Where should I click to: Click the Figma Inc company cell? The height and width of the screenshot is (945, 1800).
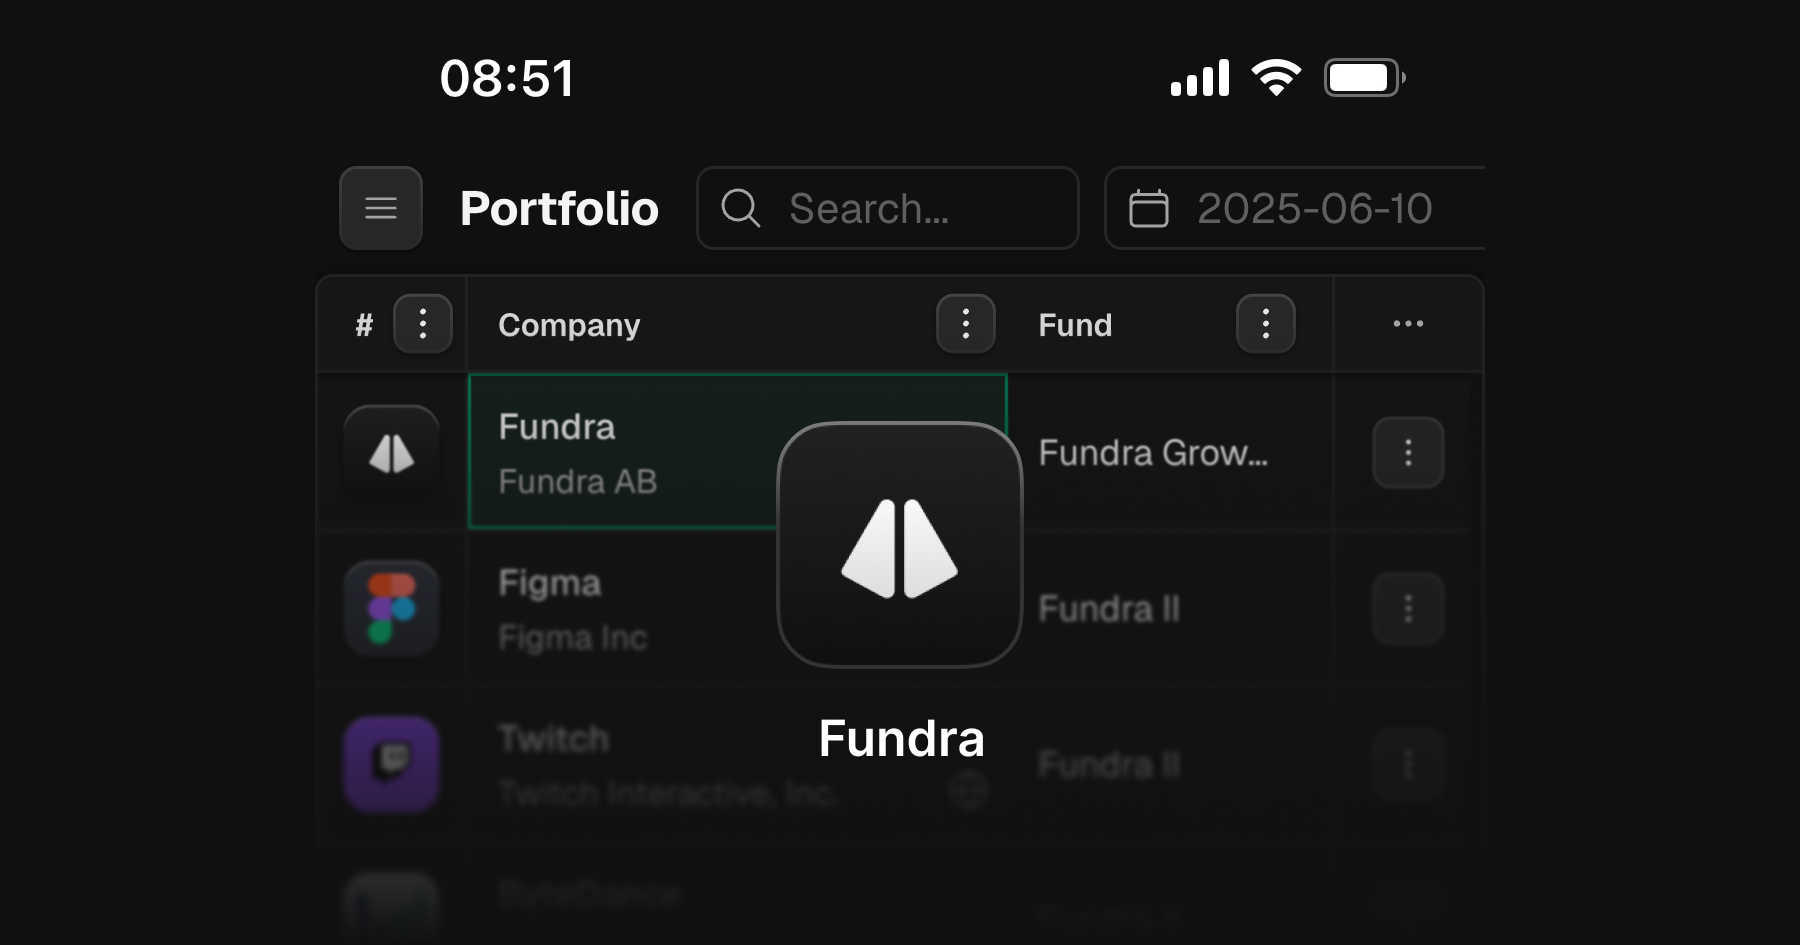(x=600, y=610)
